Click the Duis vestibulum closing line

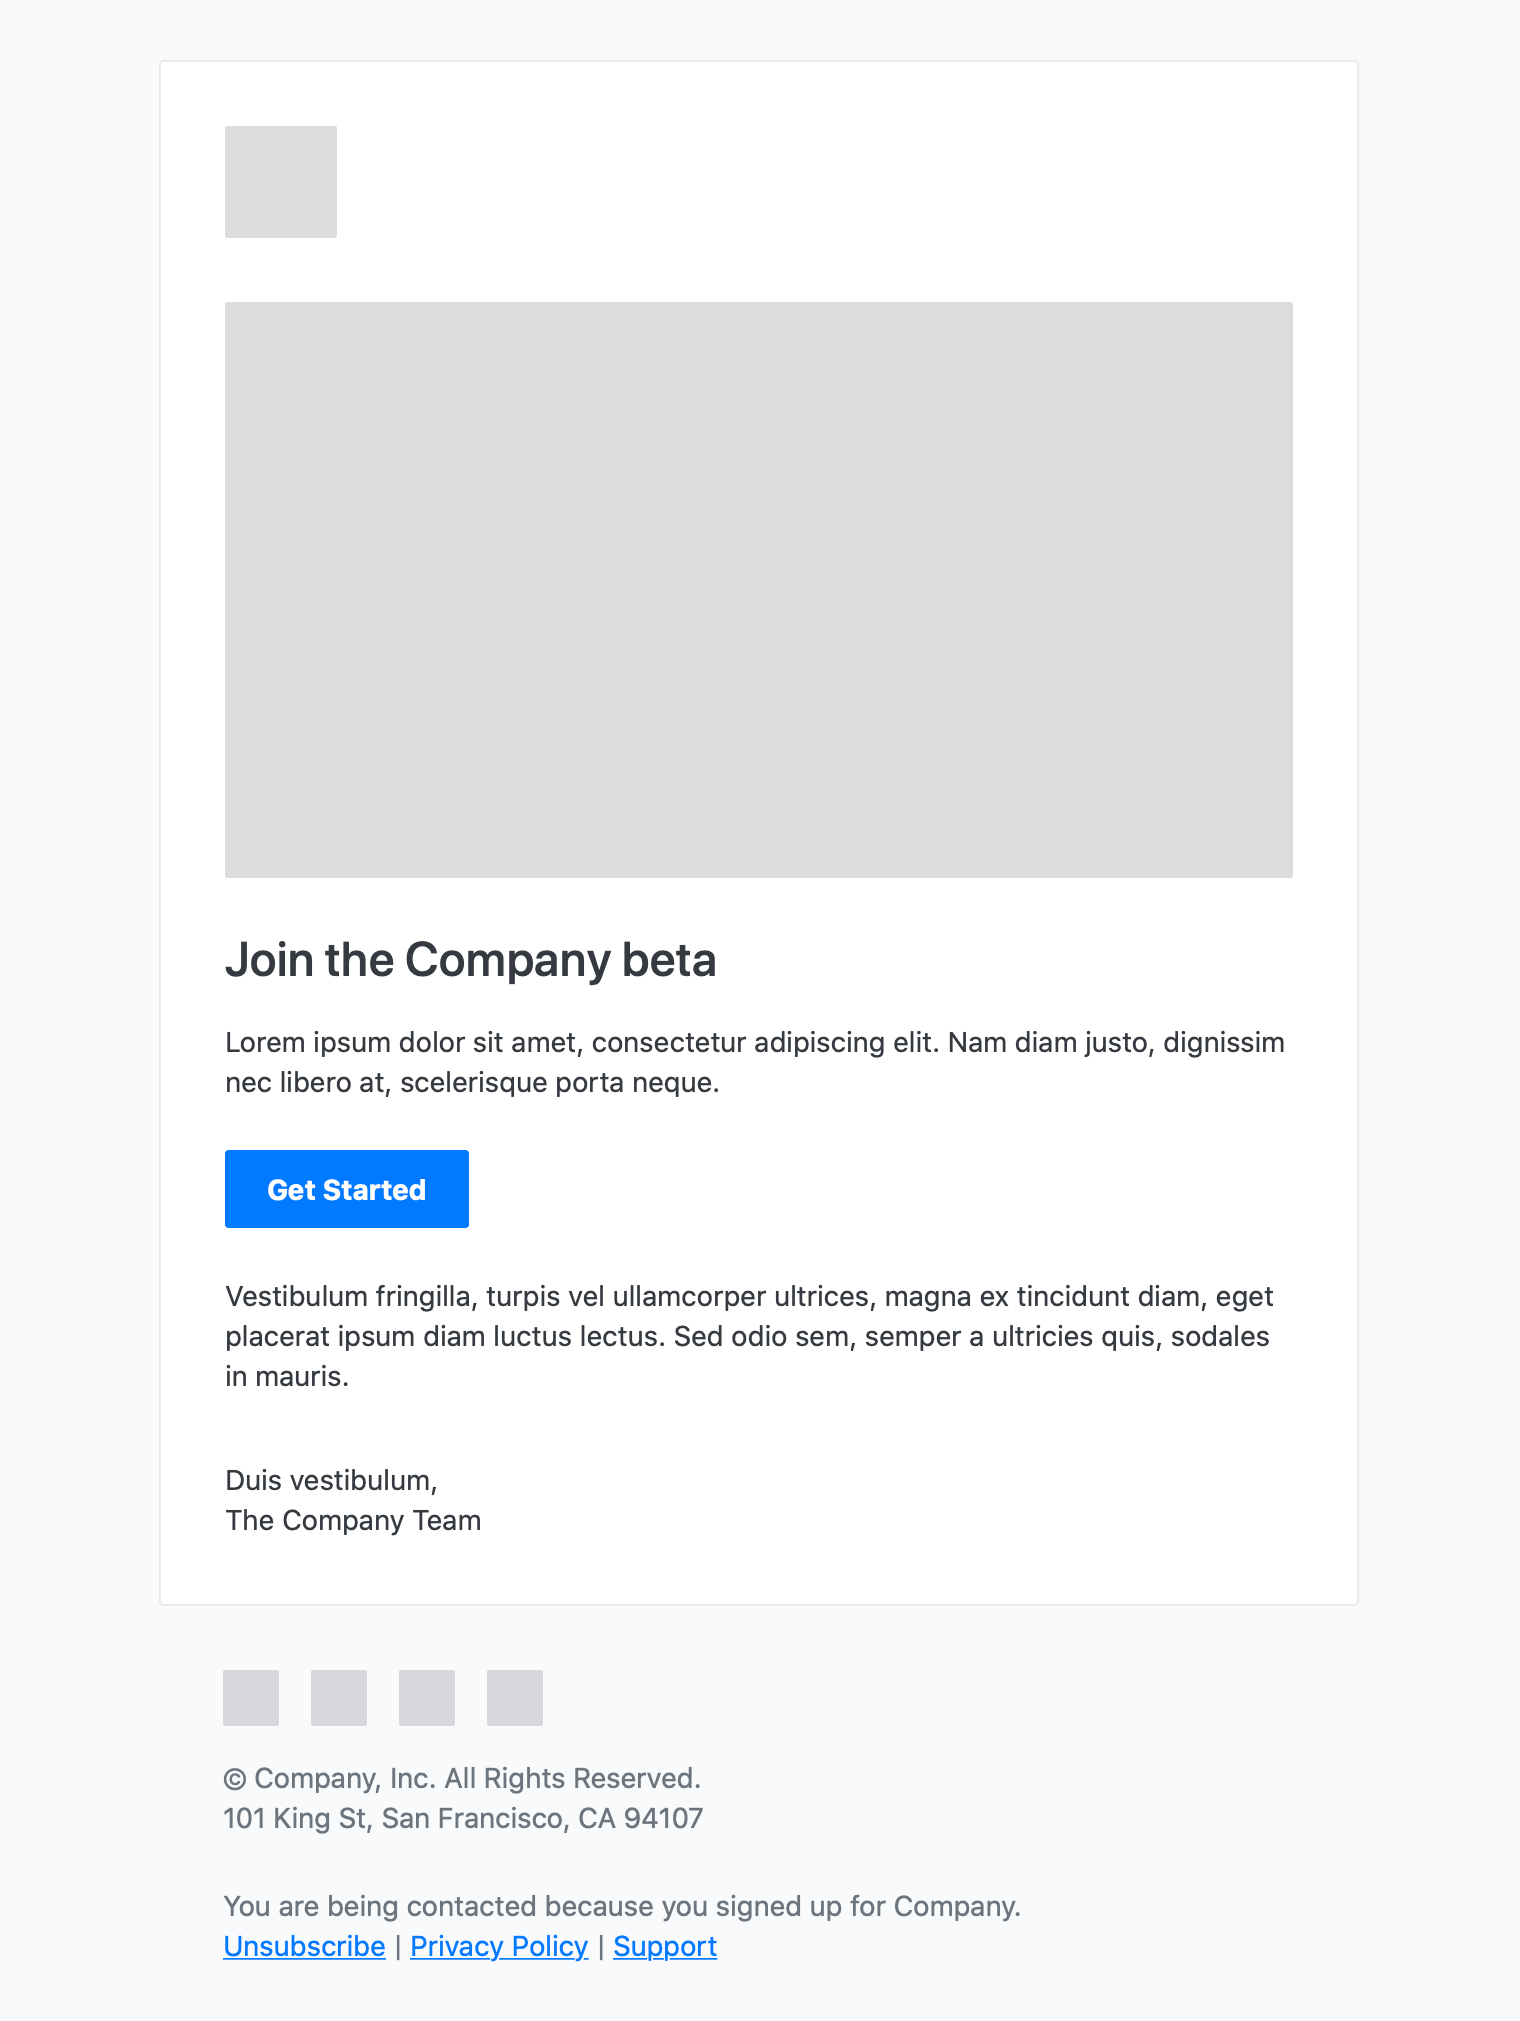point(332,1480)
